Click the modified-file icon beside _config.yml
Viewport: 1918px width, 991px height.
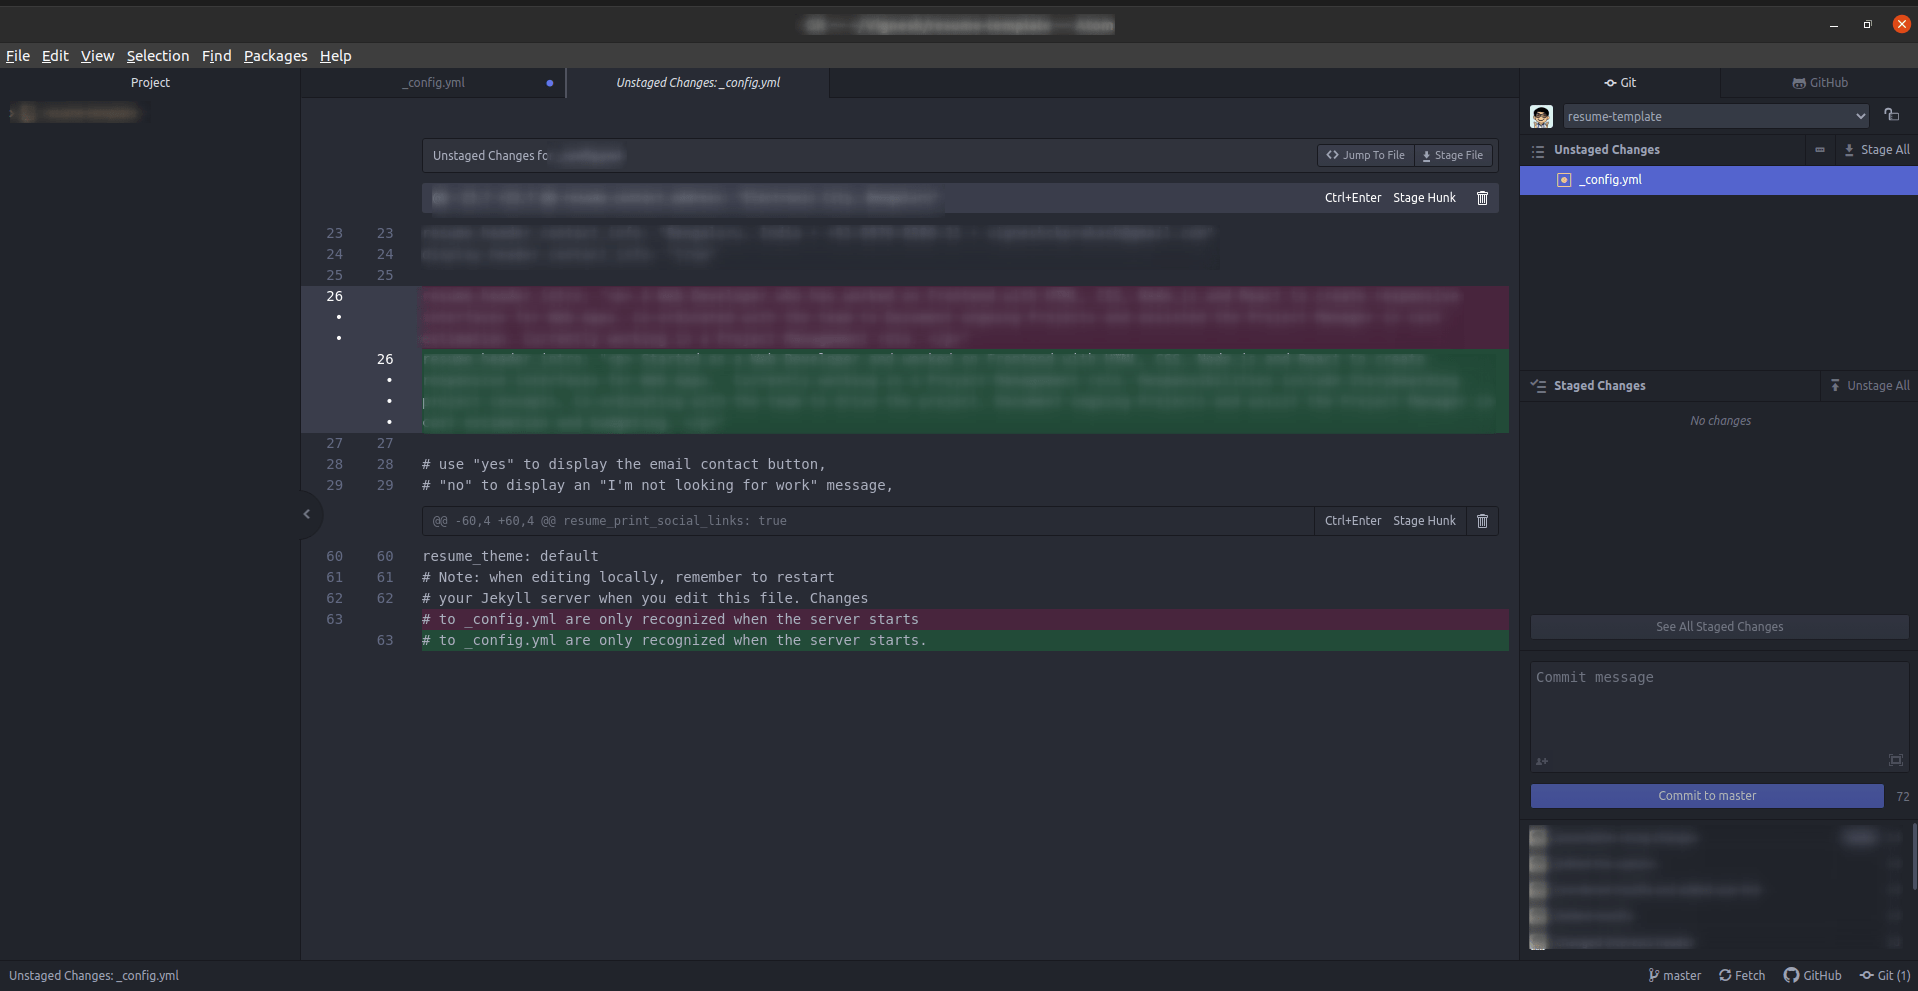click(x=1564, y=180)
